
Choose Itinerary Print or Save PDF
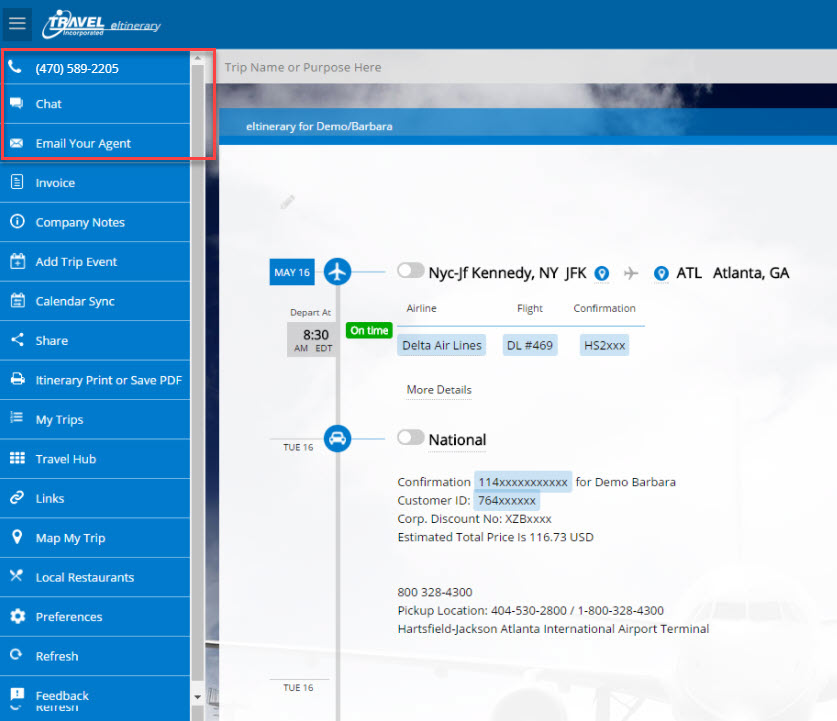click(x=95, y=381)
